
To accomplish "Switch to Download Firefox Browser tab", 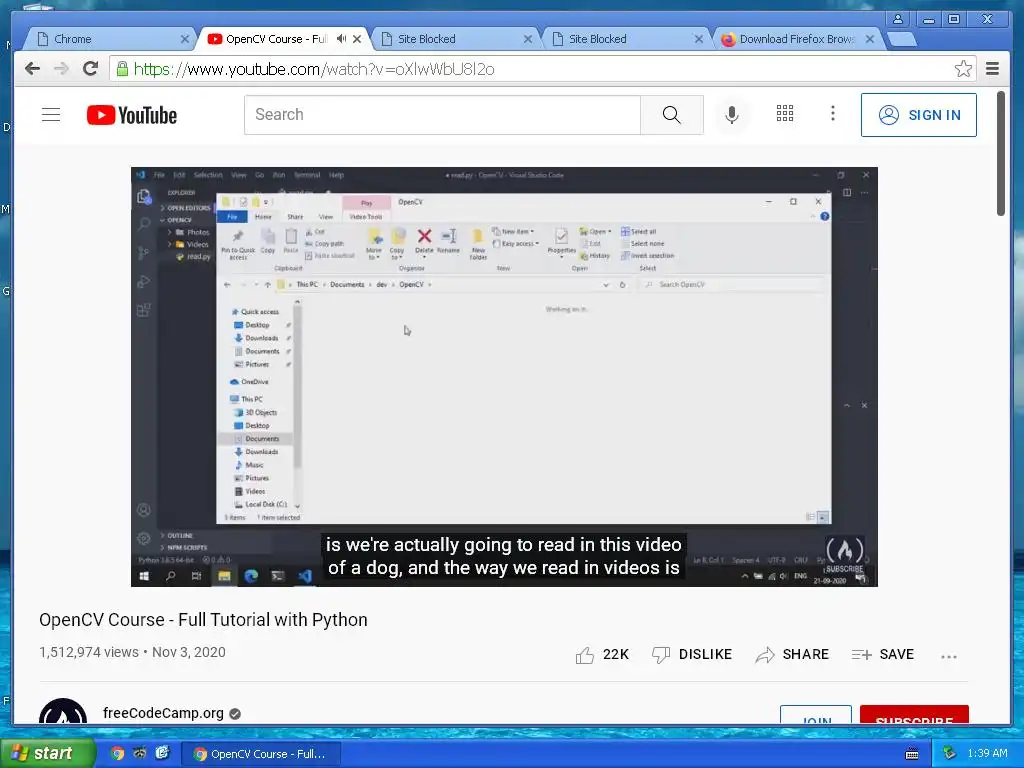I will 796,39.
